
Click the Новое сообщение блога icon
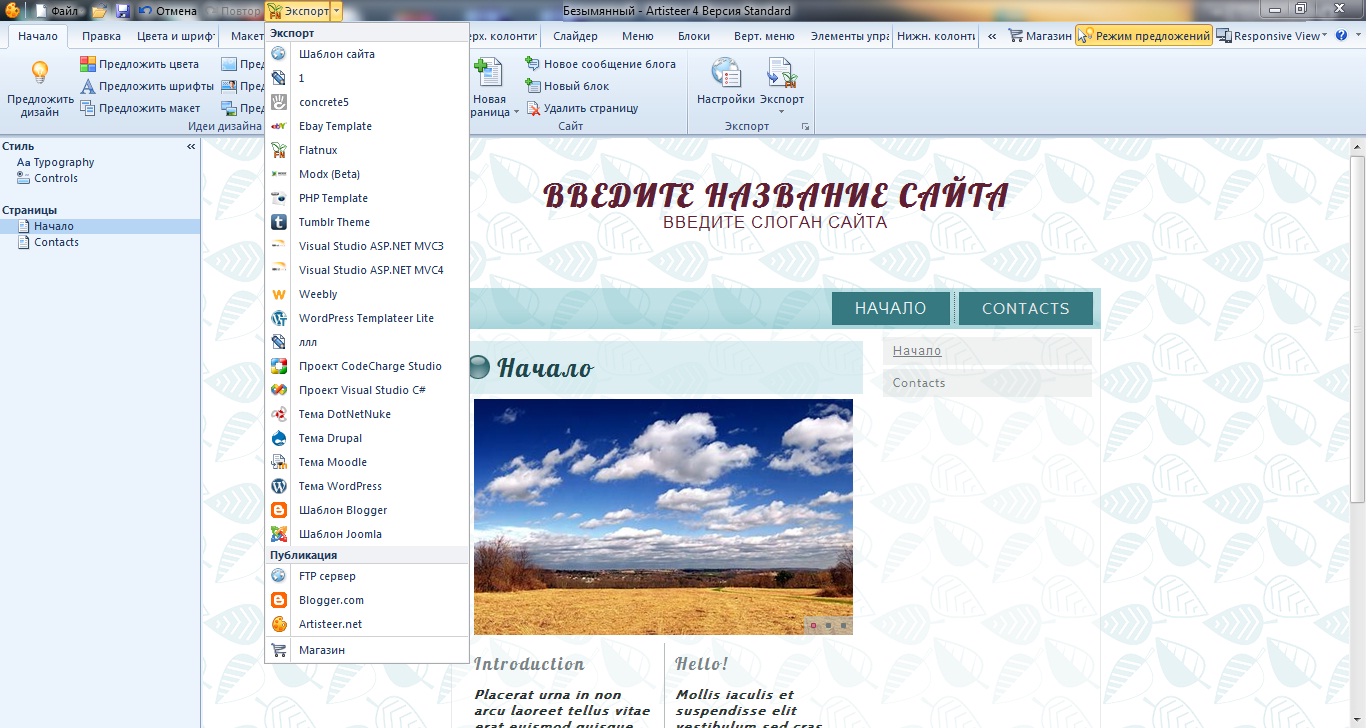533,64
